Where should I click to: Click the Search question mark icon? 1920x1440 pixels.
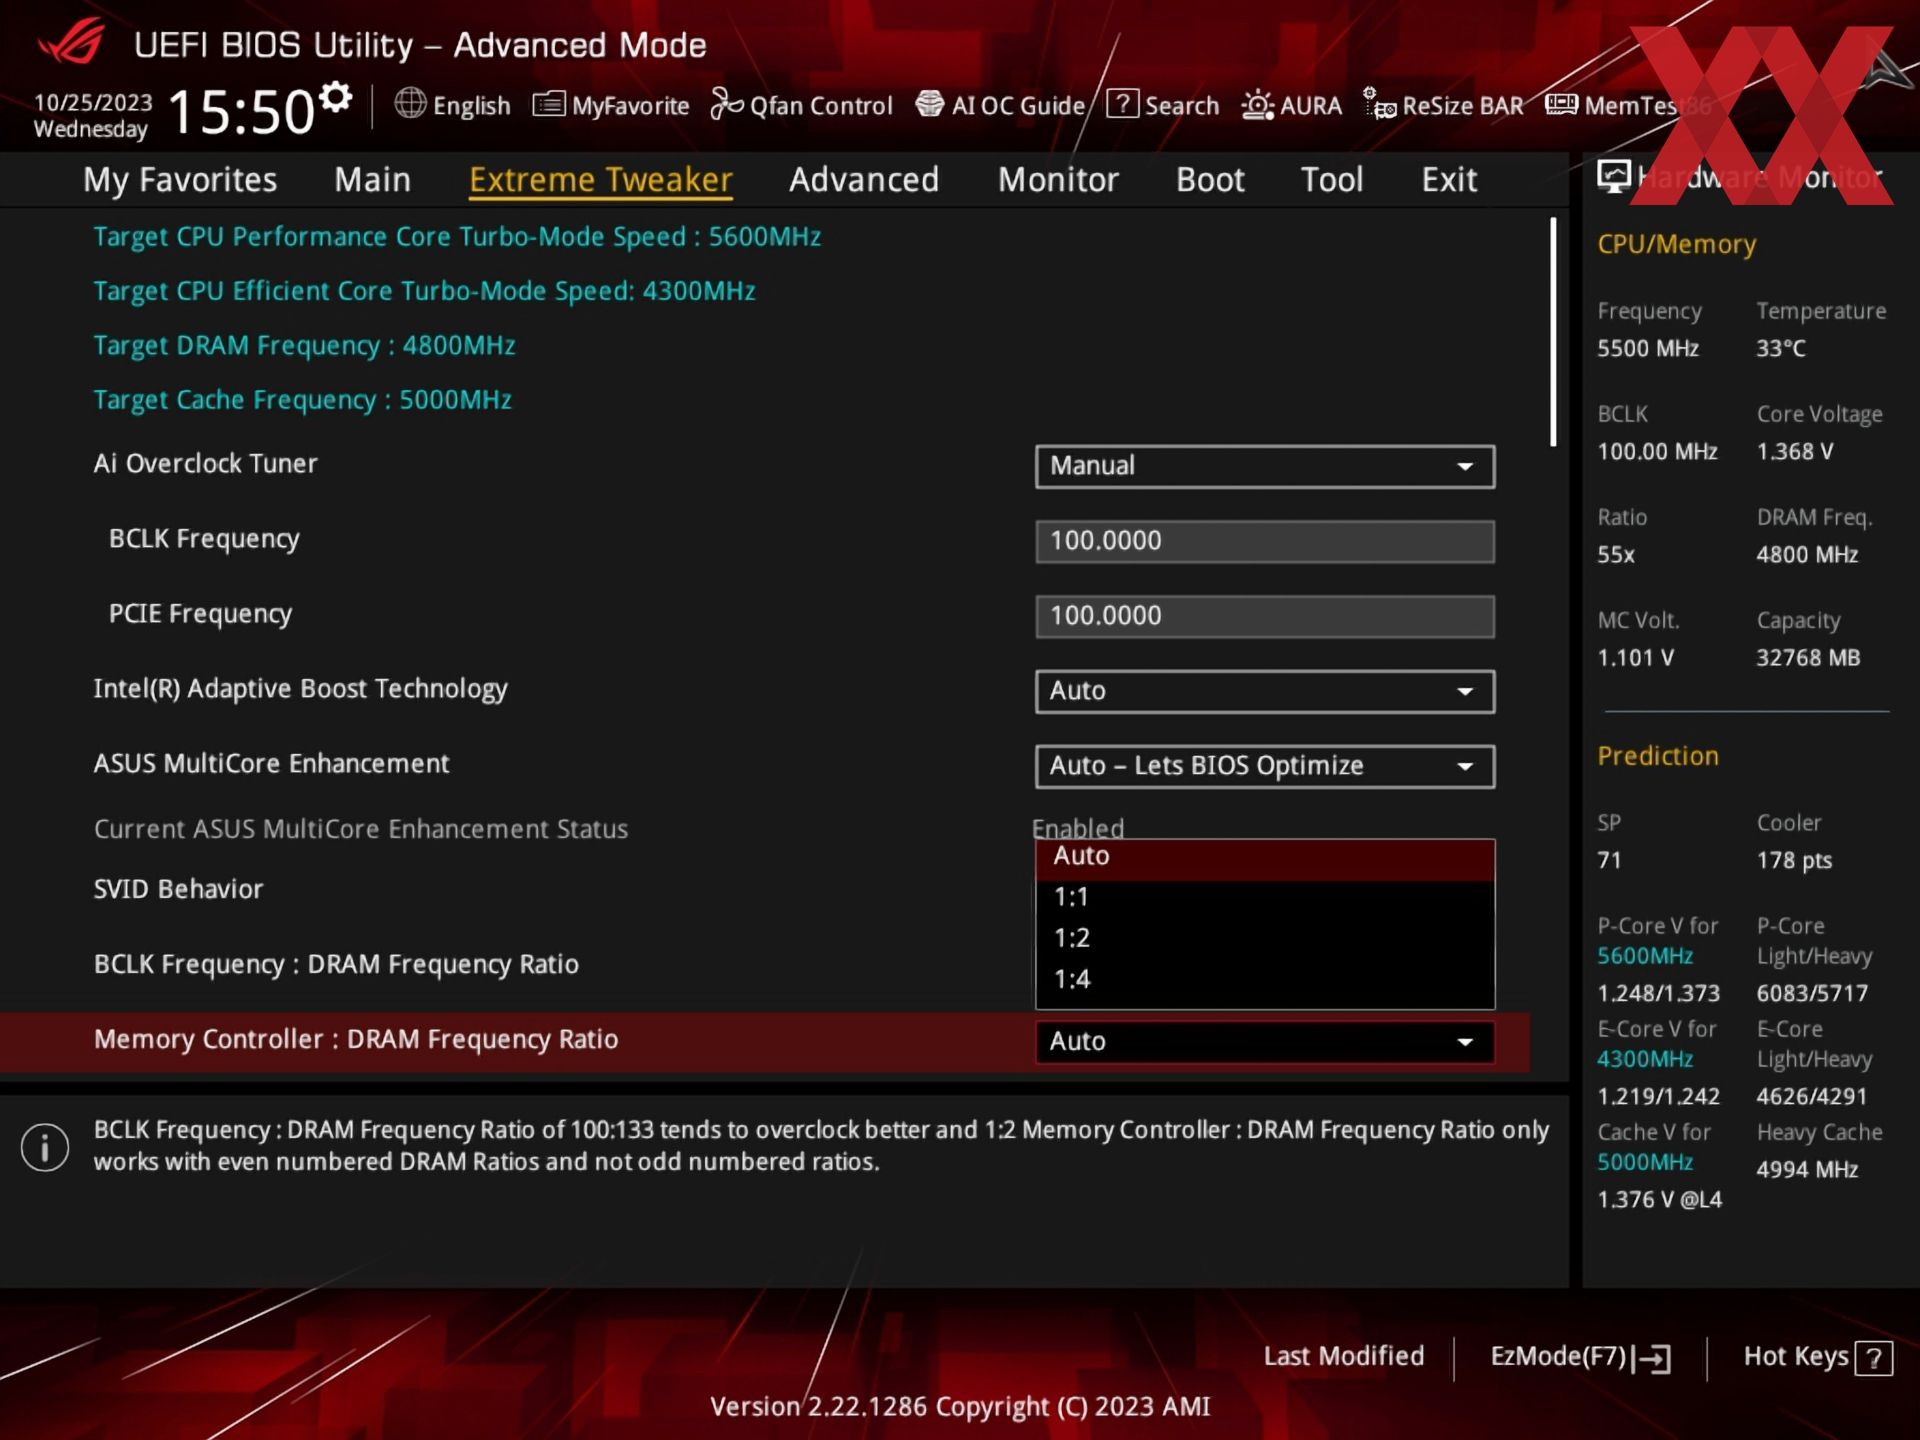pyautogui.click(x=1123, y=104)
